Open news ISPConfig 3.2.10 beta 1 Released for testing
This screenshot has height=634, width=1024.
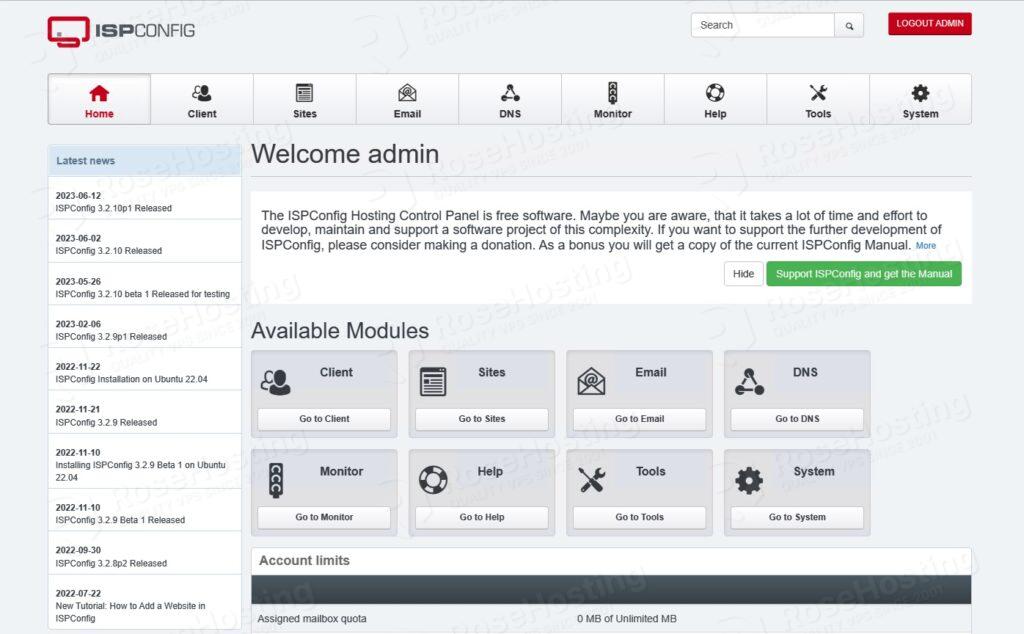142,294
